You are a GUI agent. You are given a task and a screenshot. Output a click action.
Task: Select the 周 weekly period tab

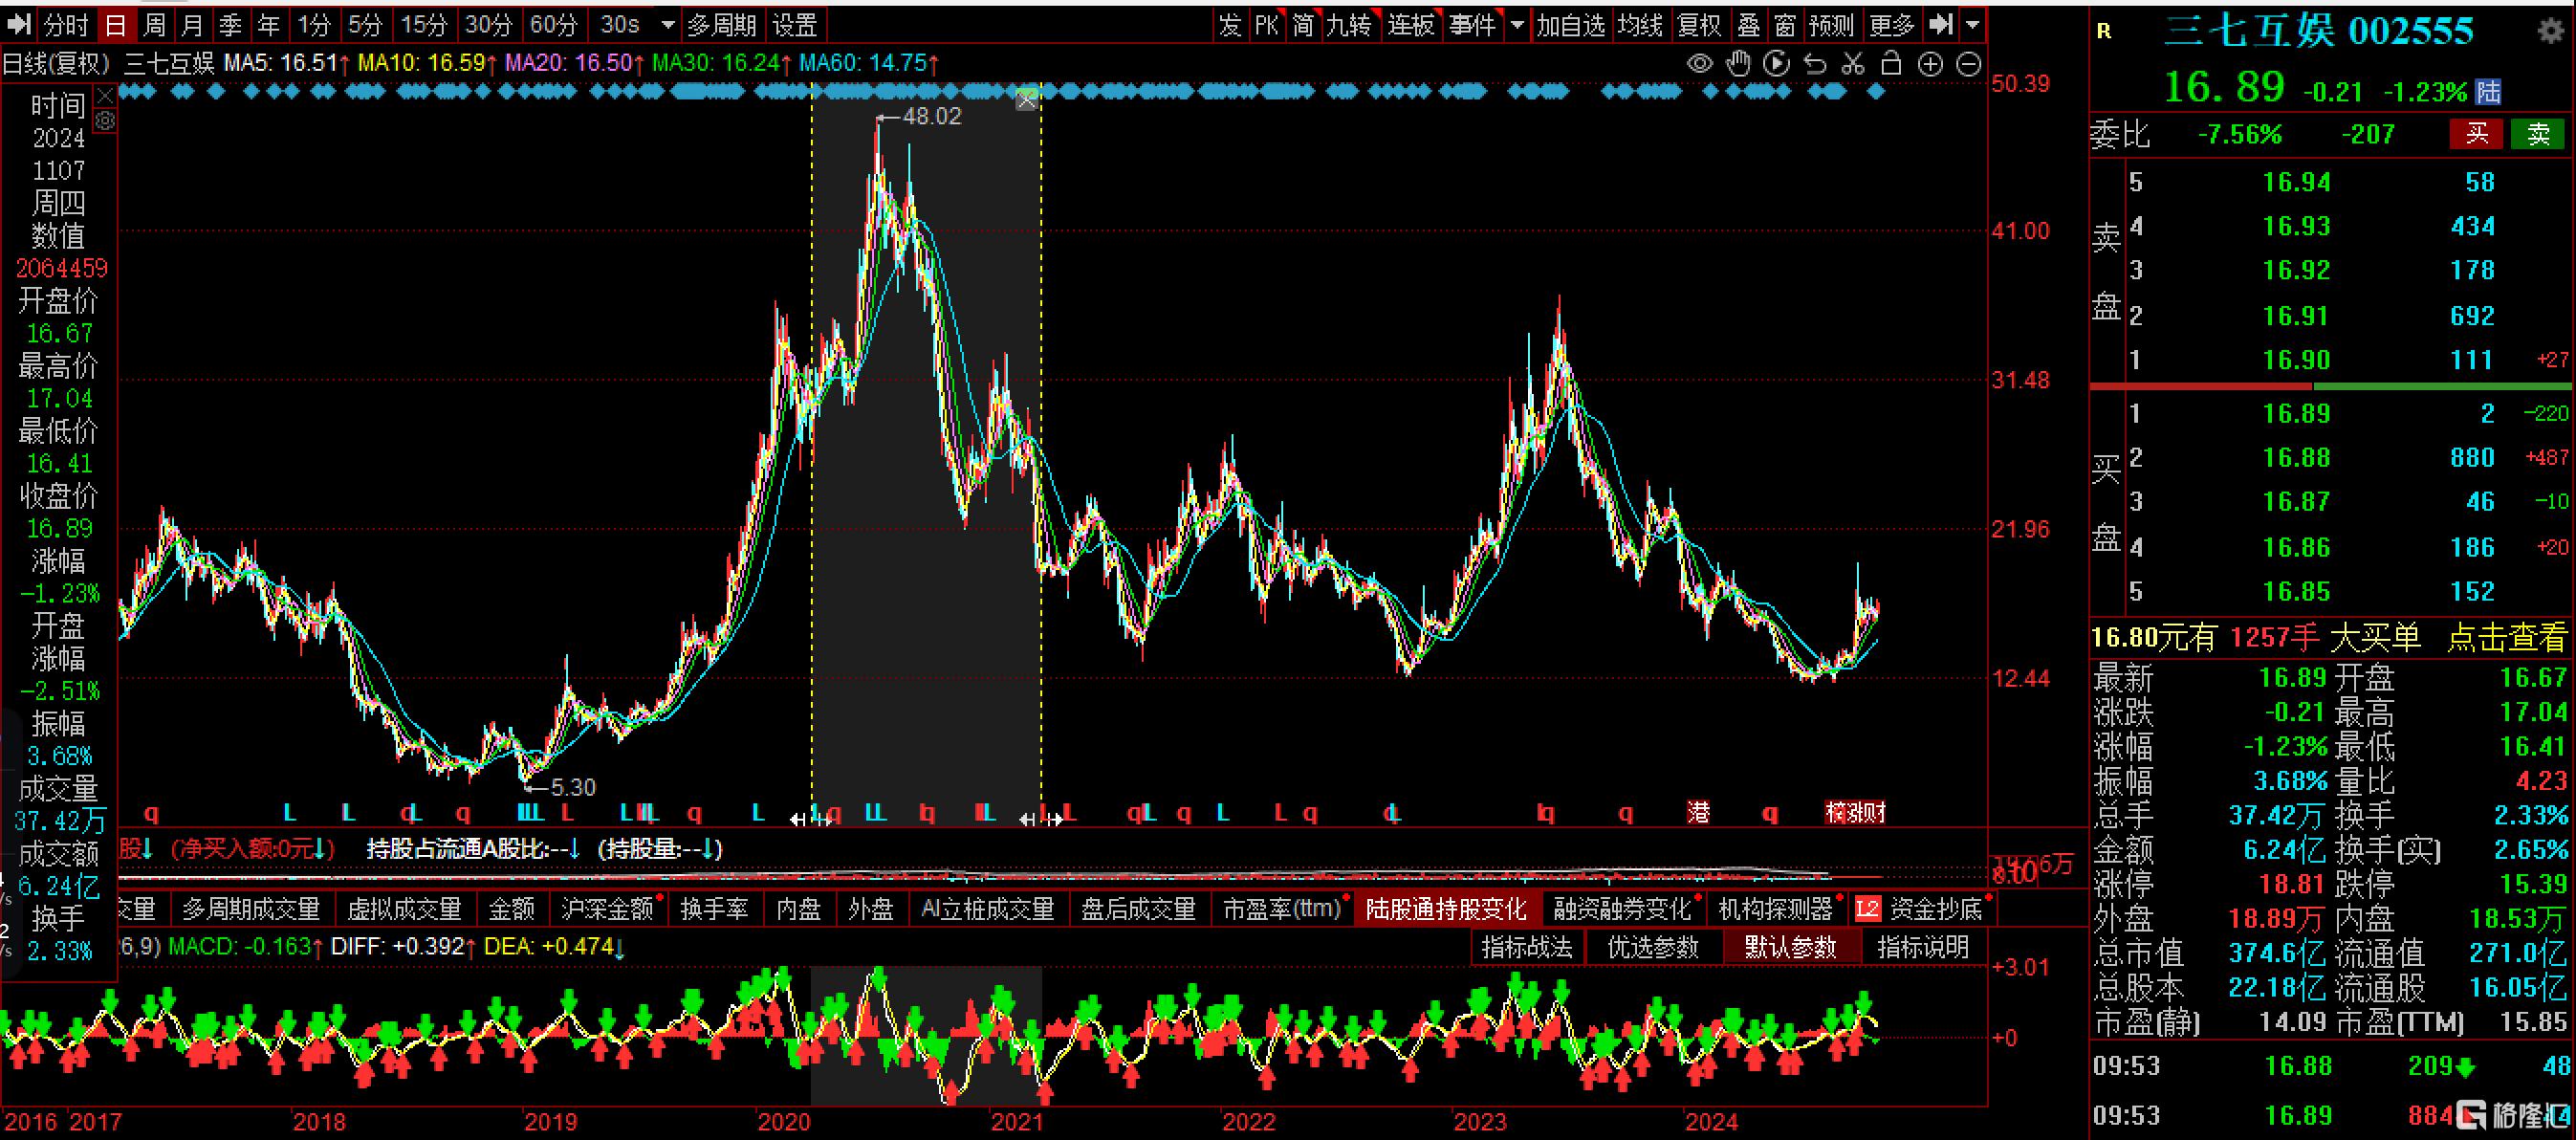154,25
